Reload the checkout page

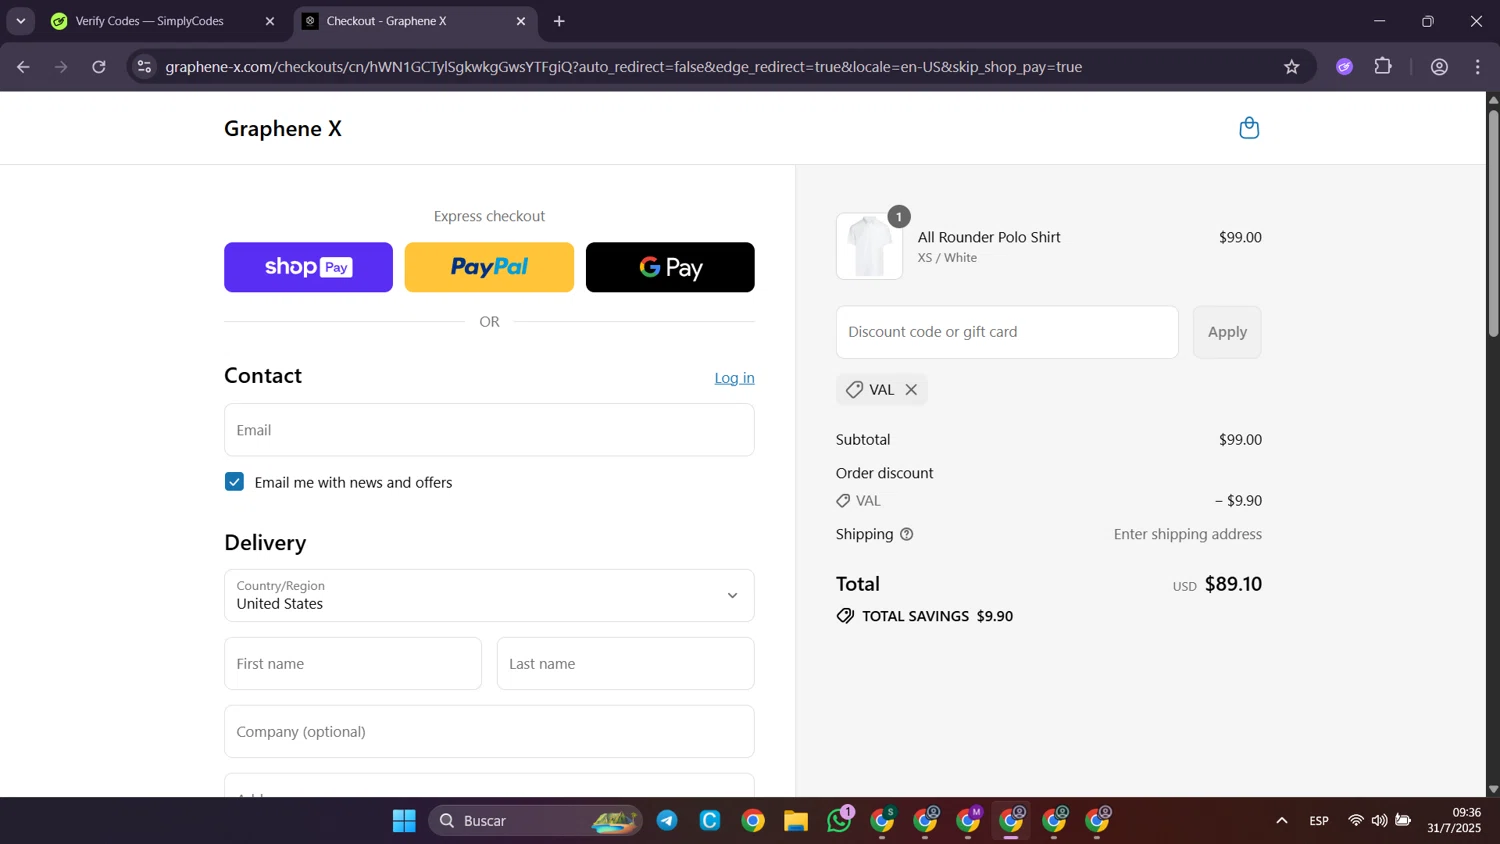[99, 67]
